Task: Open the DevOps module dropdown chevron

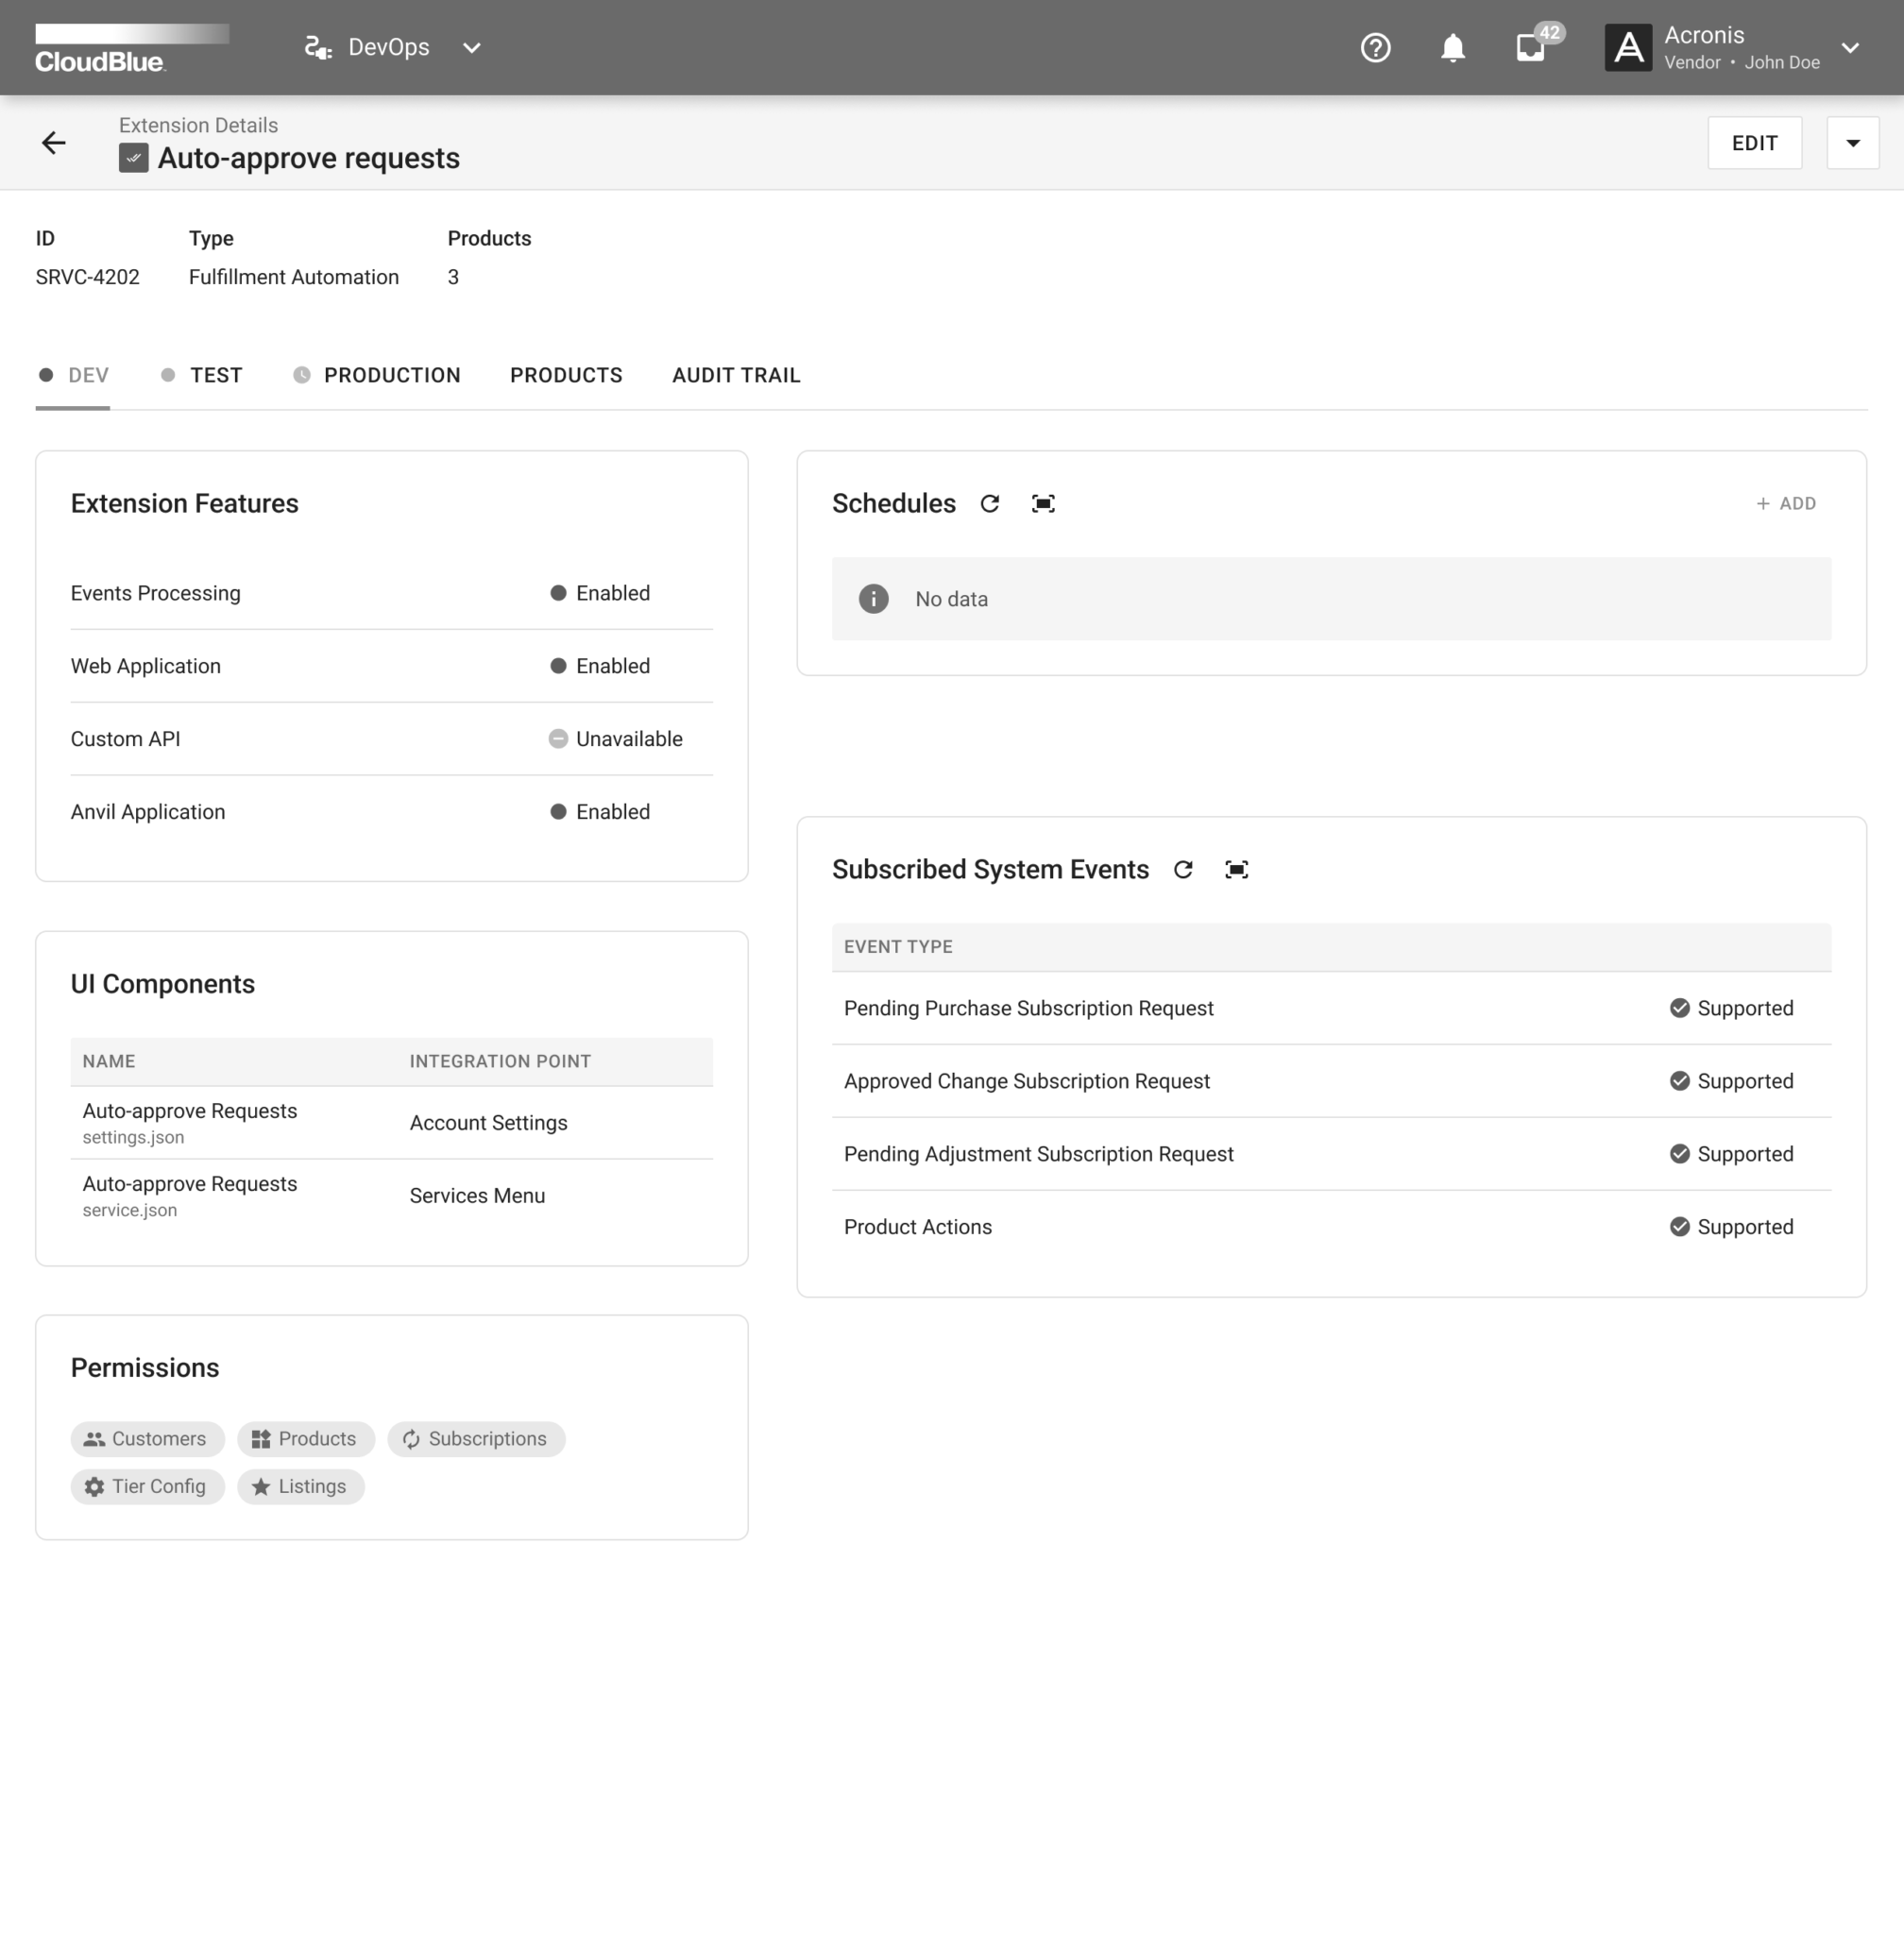Action: pos(472,48)
